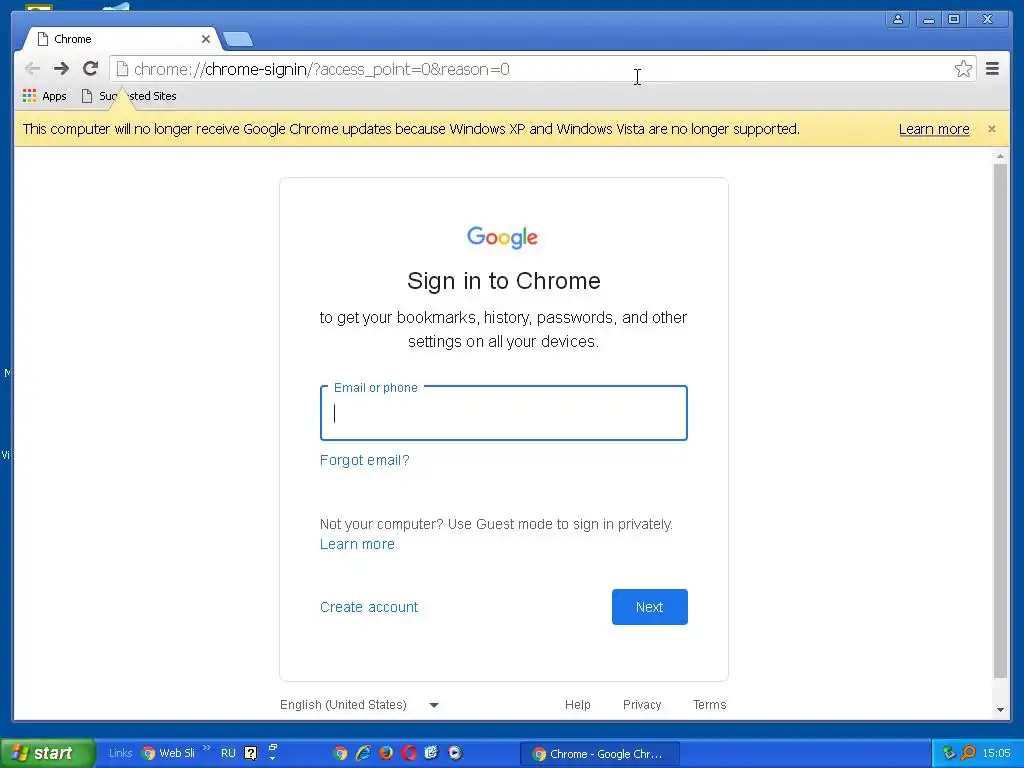Open the Windows start menu

click(47, 754)
